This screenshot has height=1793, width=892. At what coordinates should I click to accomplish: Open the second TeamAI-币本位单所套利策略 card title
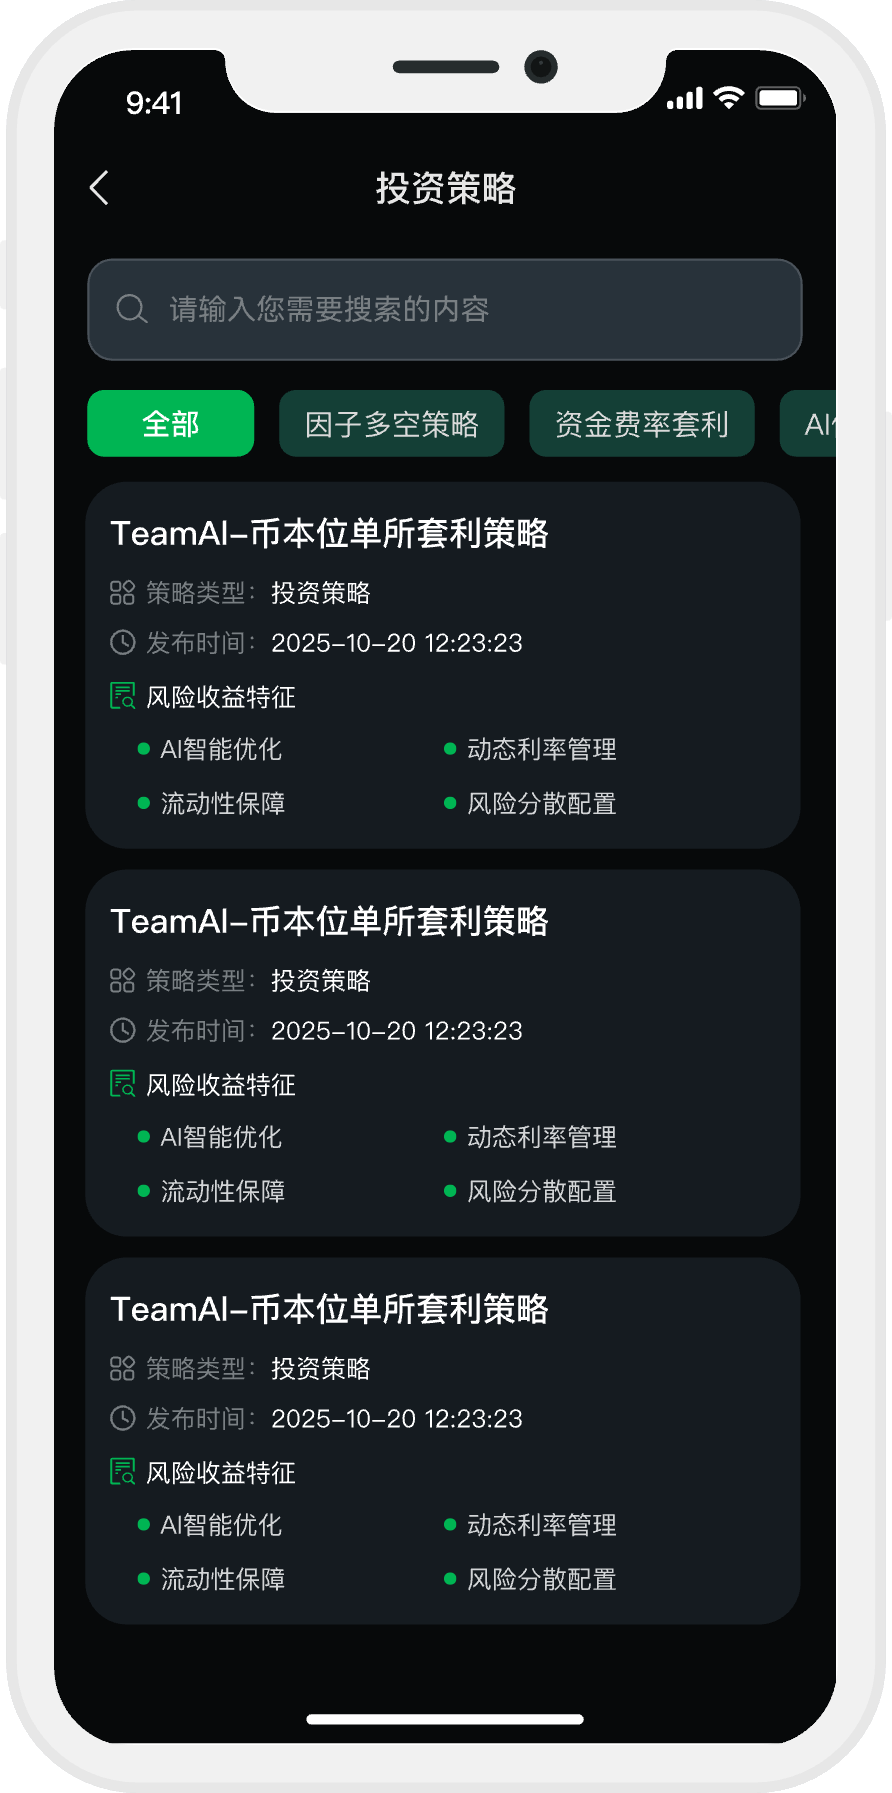point(329,922)
